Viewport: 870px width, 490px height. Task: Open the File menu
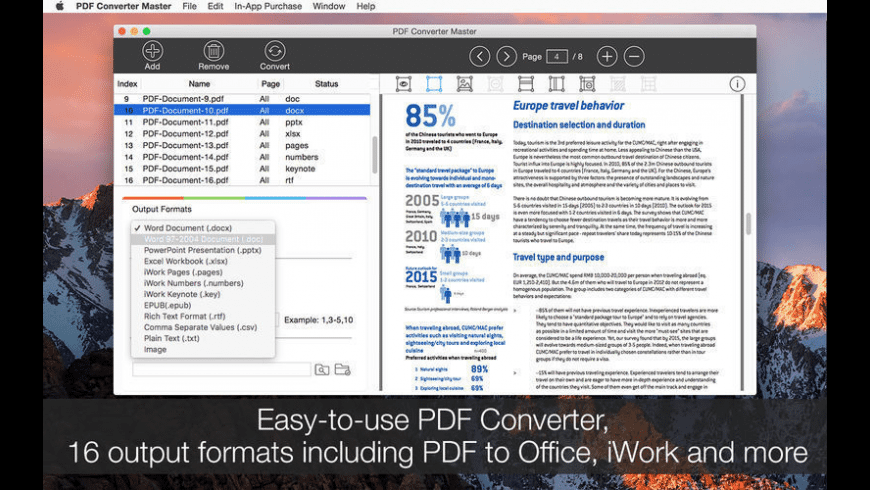[189, 6]
